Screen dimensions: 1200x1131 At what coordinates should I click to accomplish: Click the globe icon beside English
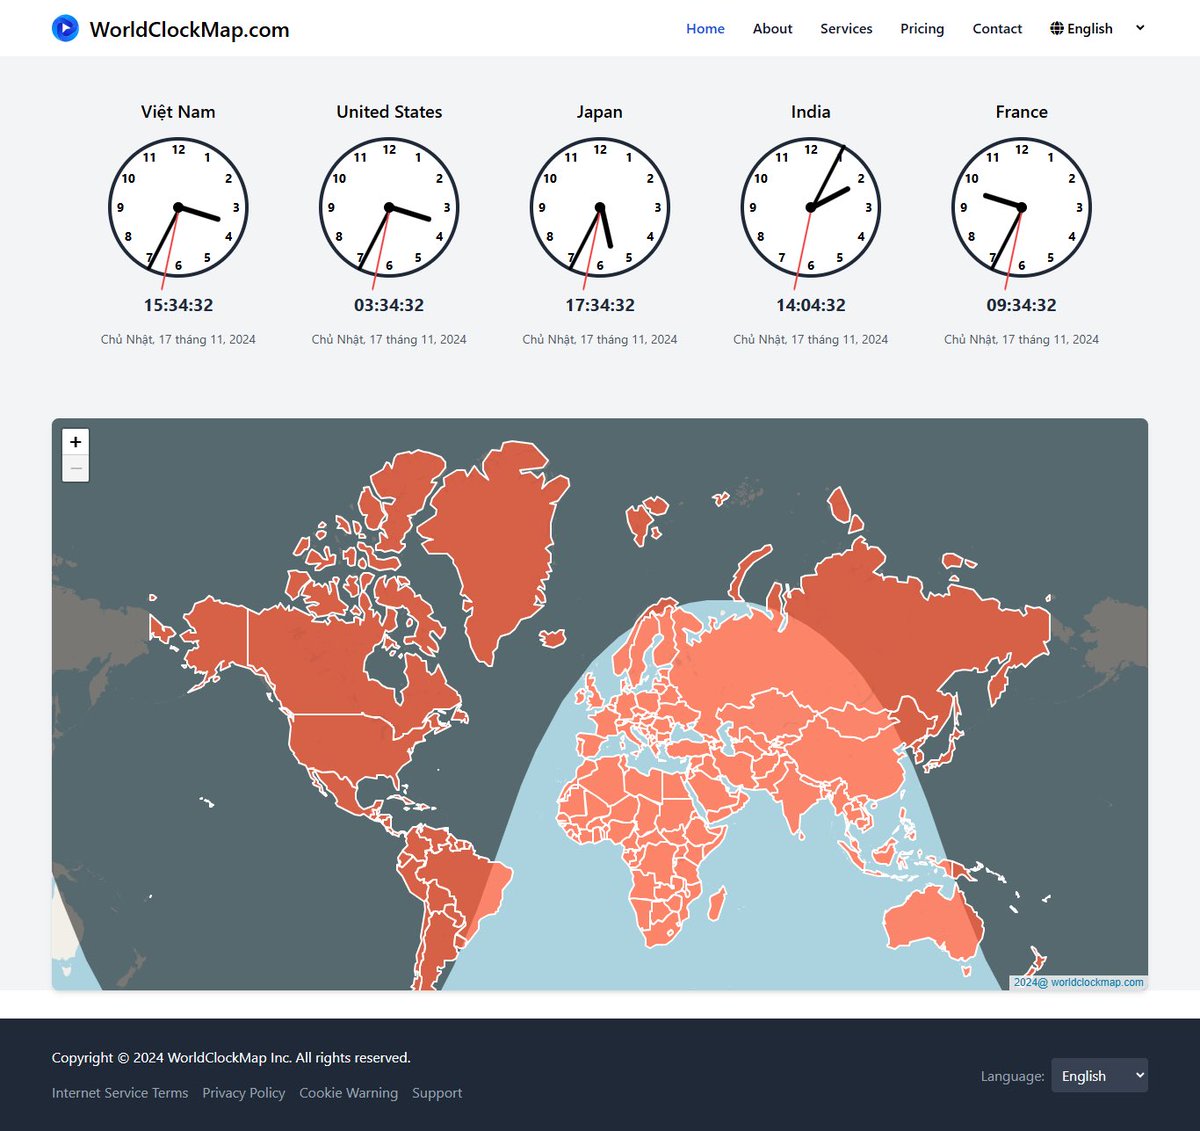pos(1057,28)
